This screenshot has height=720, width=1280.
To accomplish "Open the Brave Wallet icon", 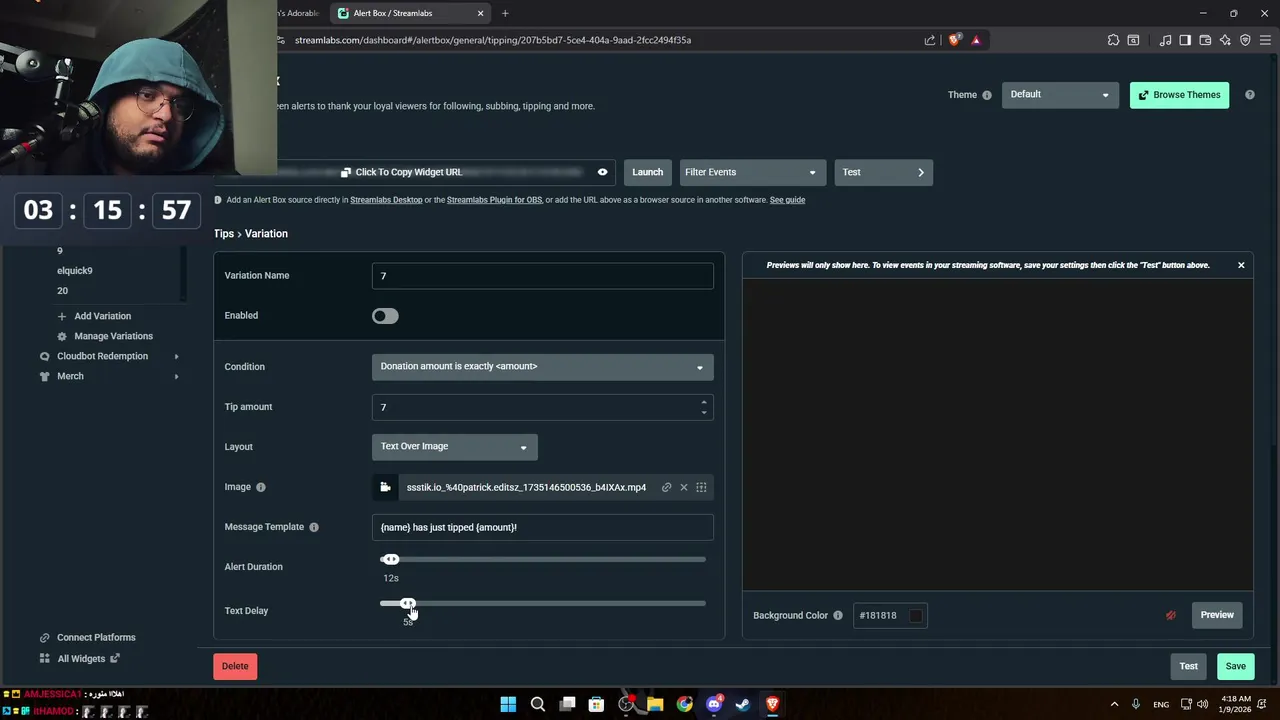I will (1205, 40).
